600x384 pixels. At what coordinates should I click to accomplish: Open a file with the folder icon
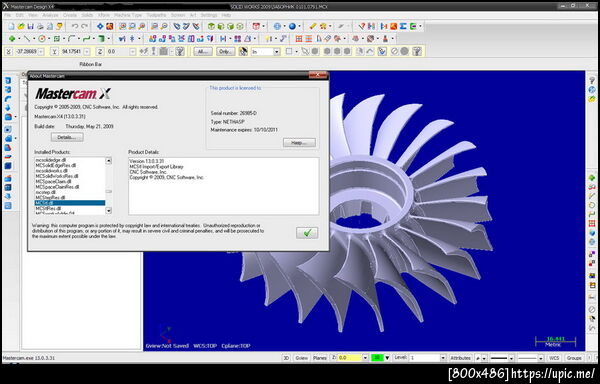[21, 26]
